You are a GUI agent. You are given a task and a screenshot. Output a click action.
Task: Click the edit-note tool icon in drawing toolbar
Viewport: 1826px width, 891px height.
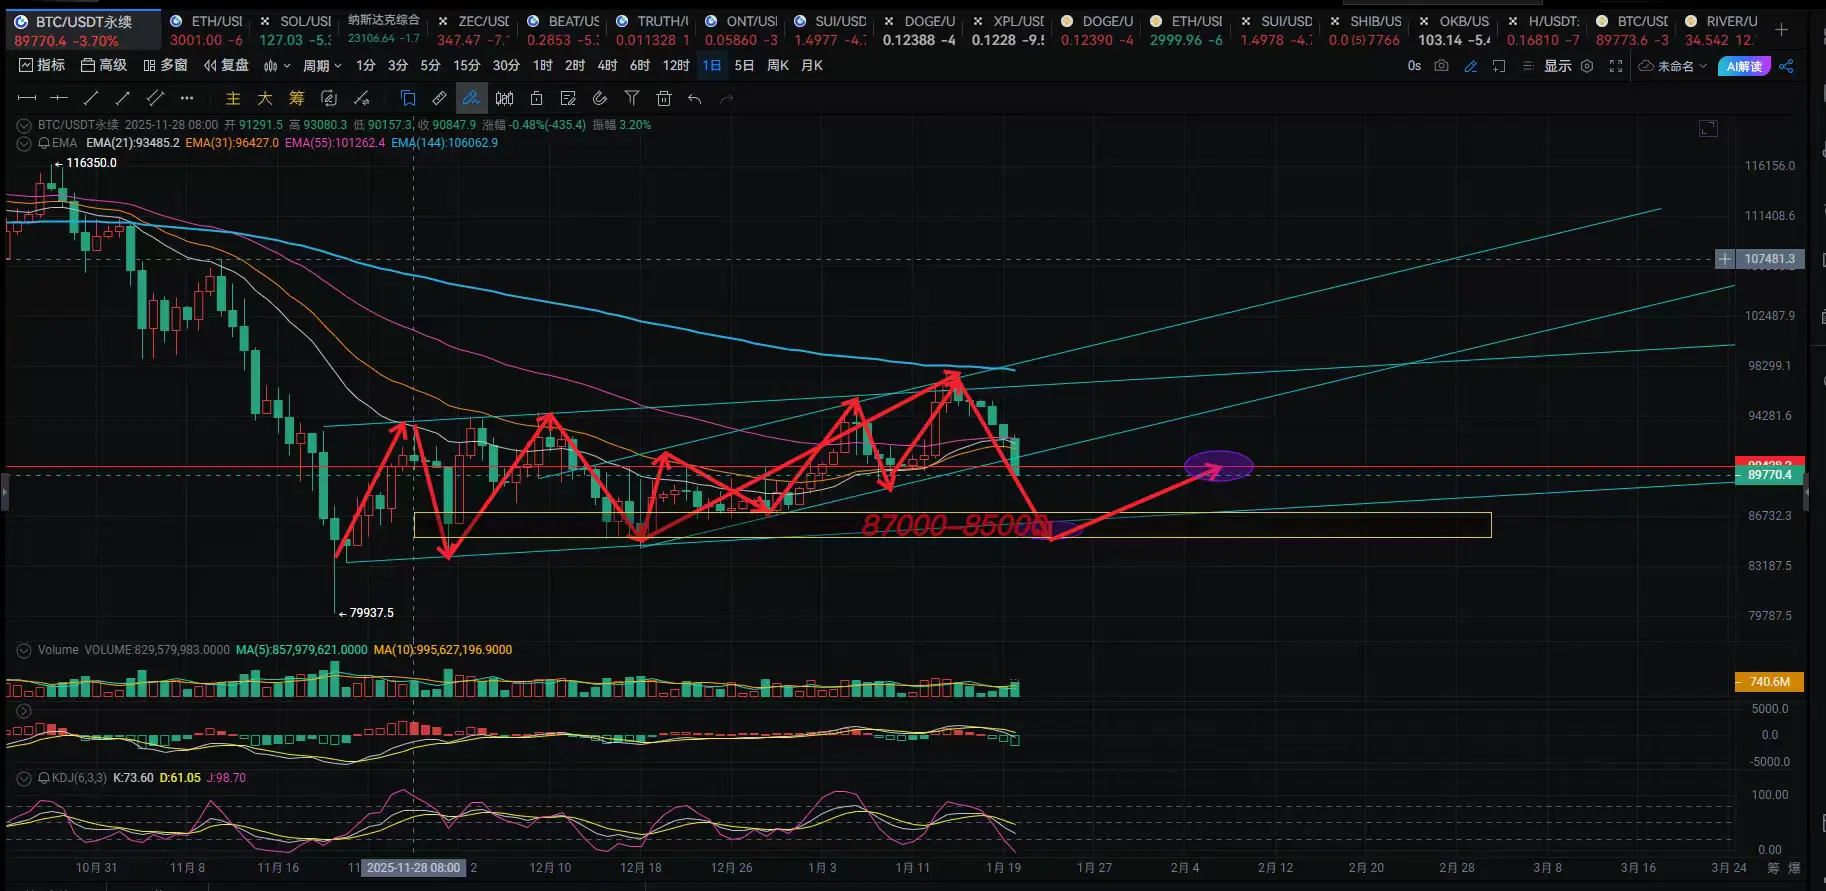[568, 98]
